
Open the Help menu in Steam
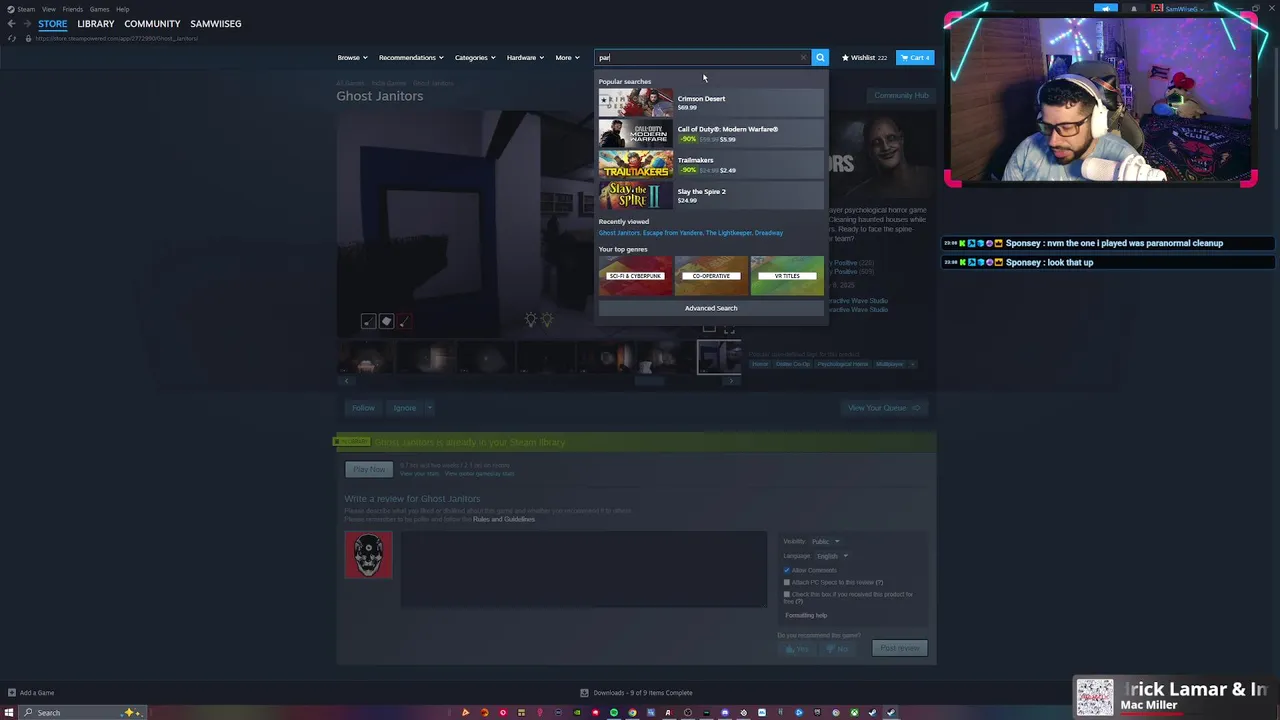coord(122,9)
